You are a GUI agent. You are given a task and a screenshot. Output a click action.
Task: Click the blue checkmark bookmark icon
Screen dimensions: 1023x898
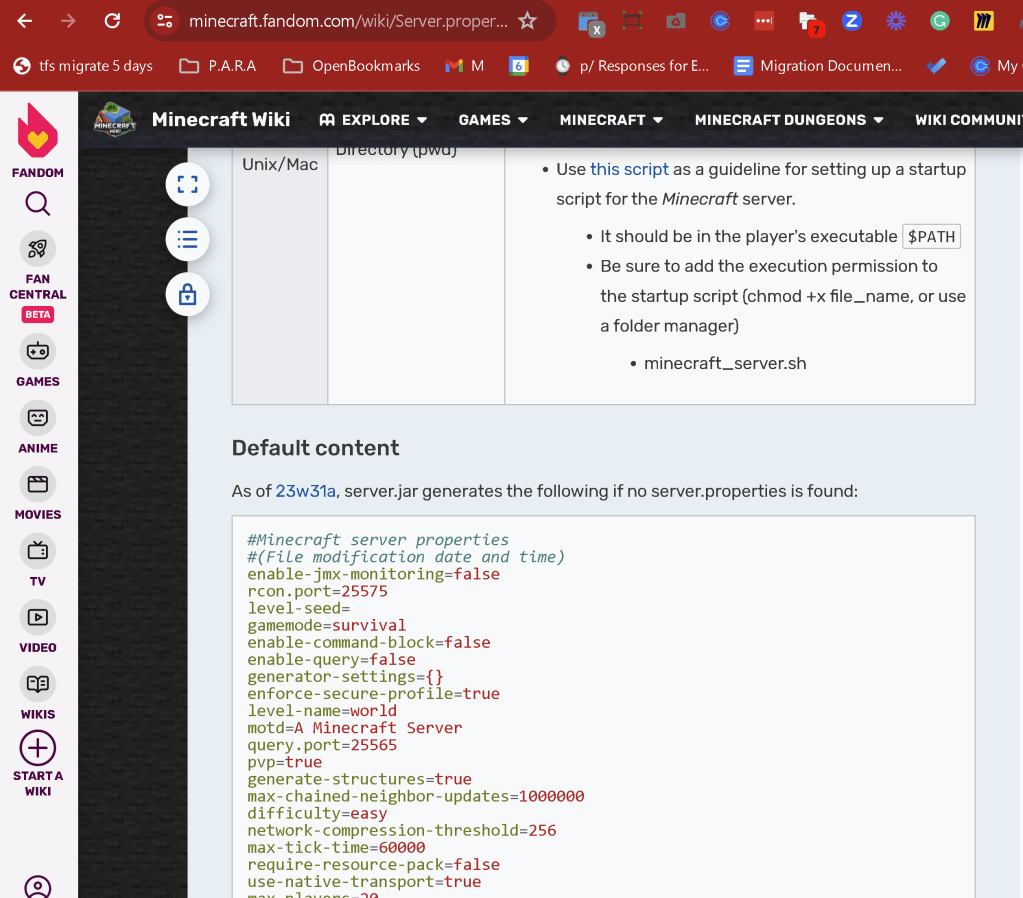pos(936,66)
